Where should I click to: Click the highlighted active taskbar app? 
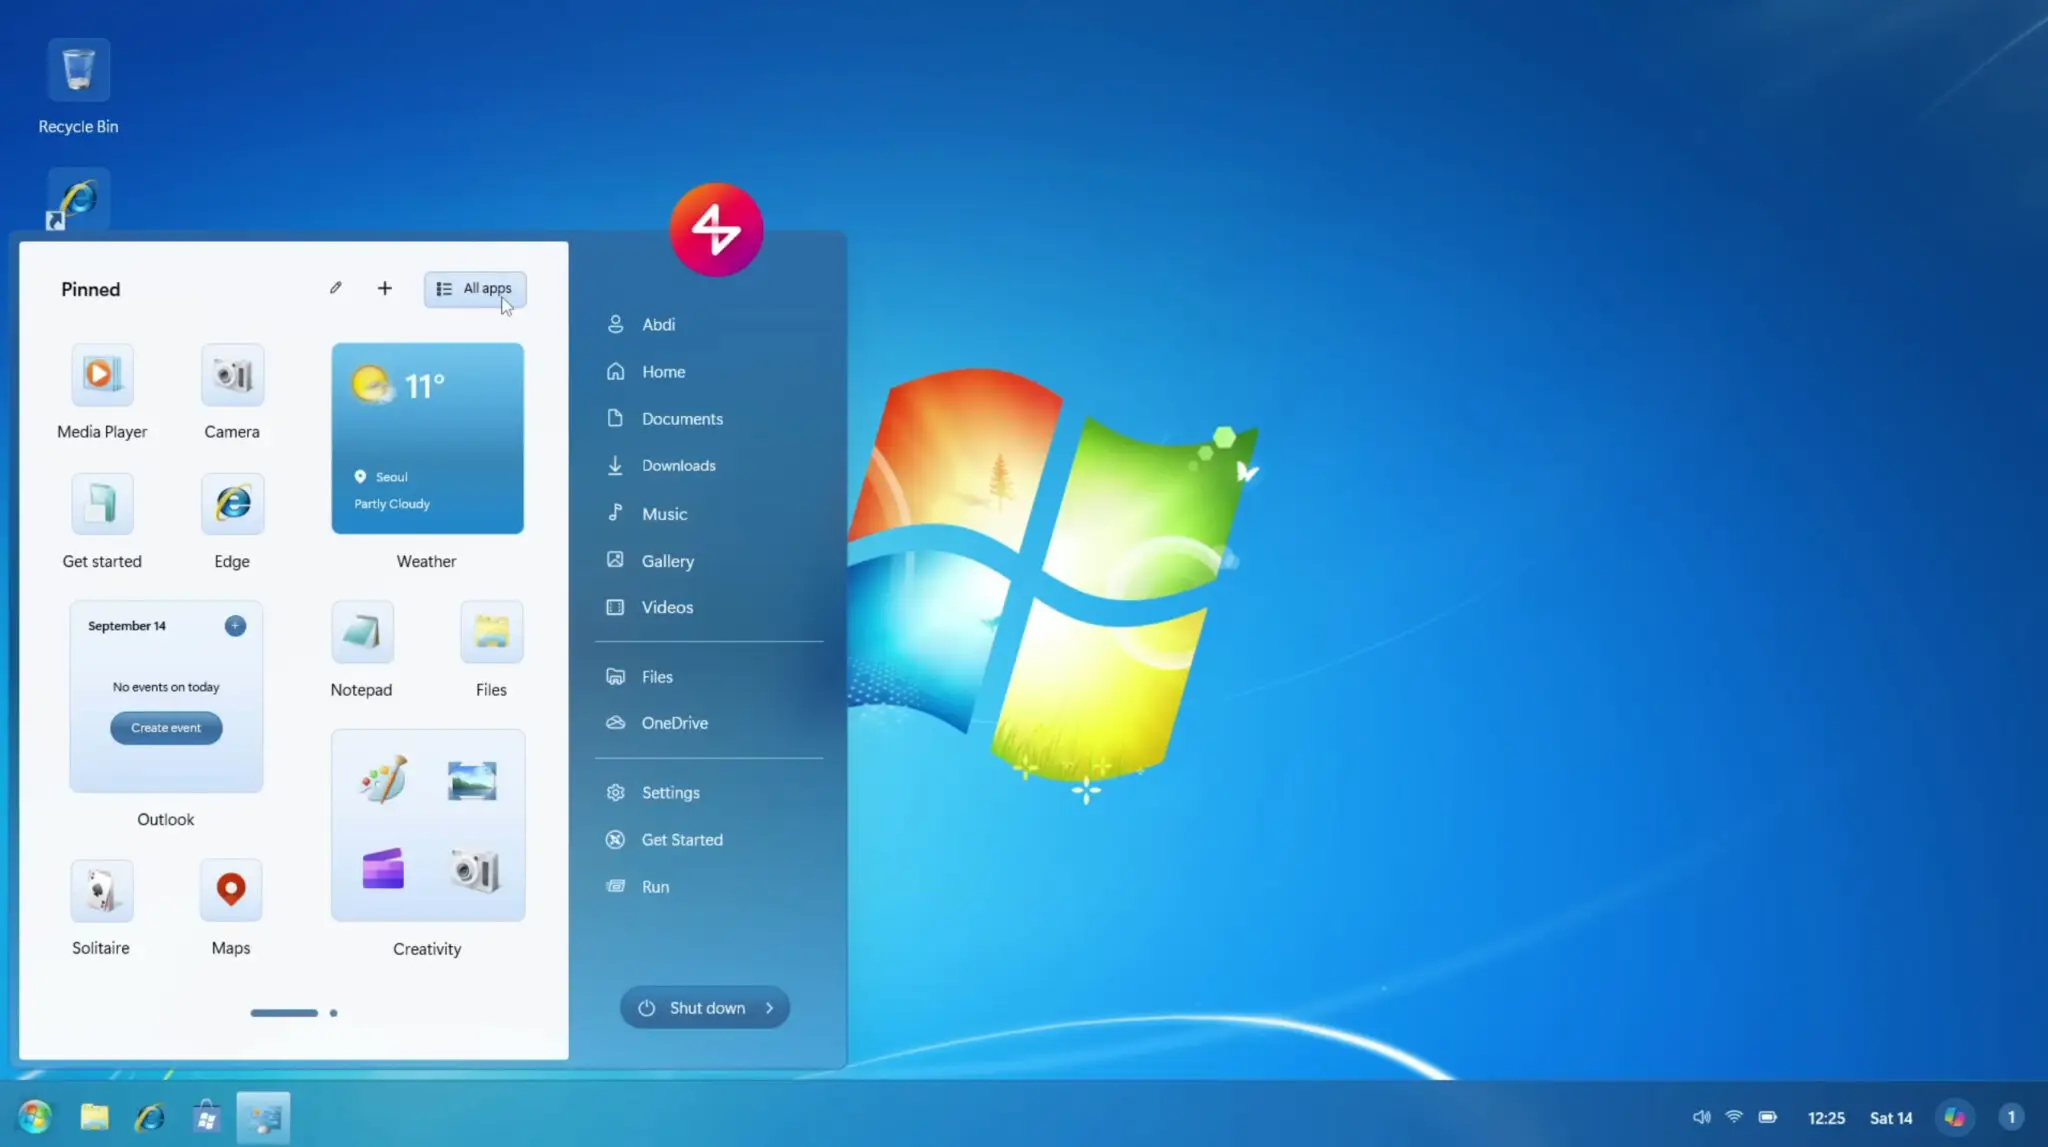click(264, 1117)
